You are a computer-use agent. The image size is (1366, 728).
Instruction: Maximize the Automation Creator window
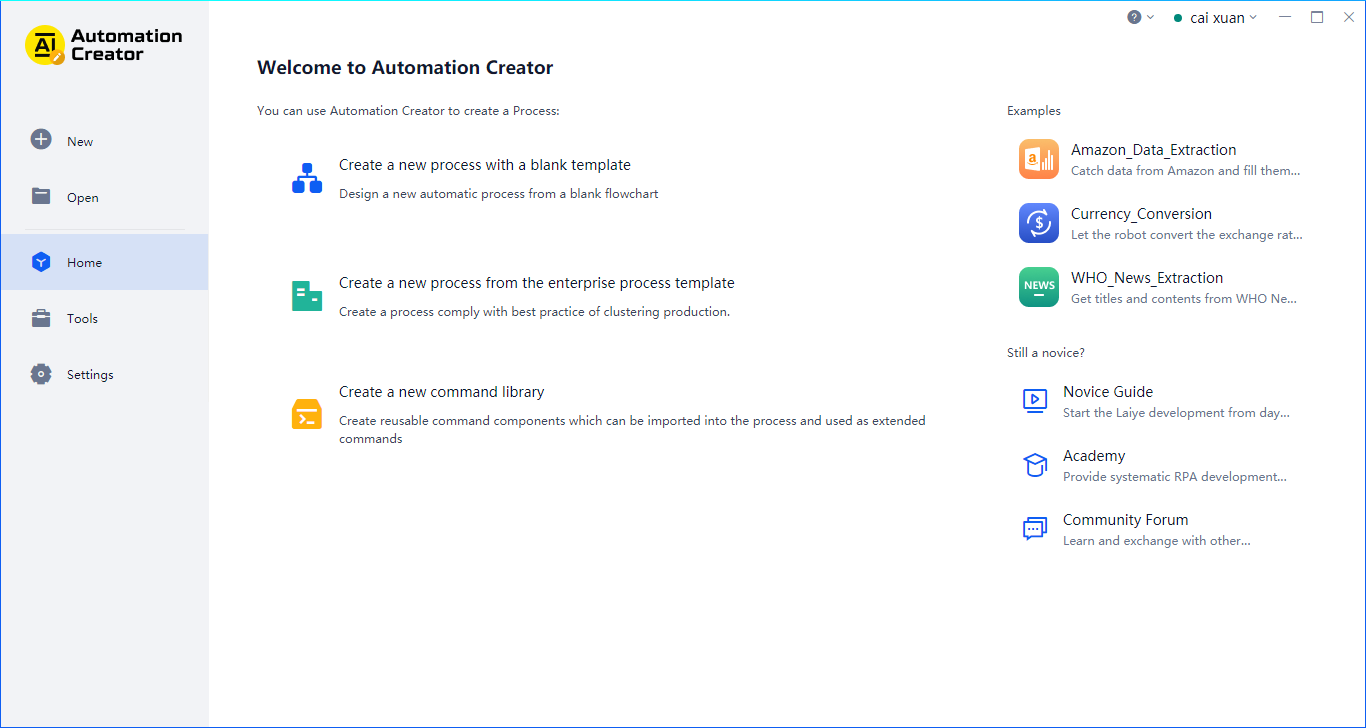[x=1317, y=17]
